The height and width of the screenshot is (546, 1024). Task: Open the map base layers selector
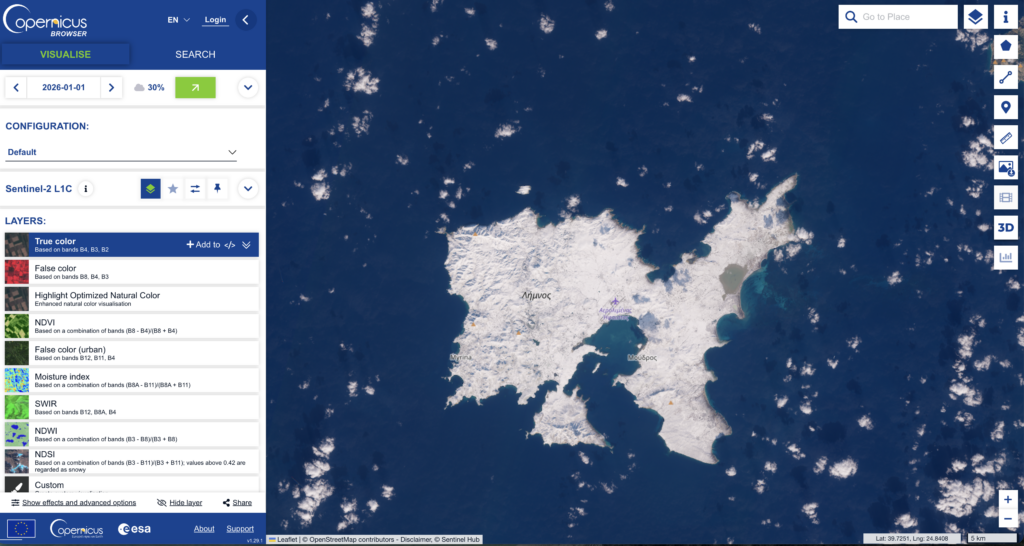[975, 17]
